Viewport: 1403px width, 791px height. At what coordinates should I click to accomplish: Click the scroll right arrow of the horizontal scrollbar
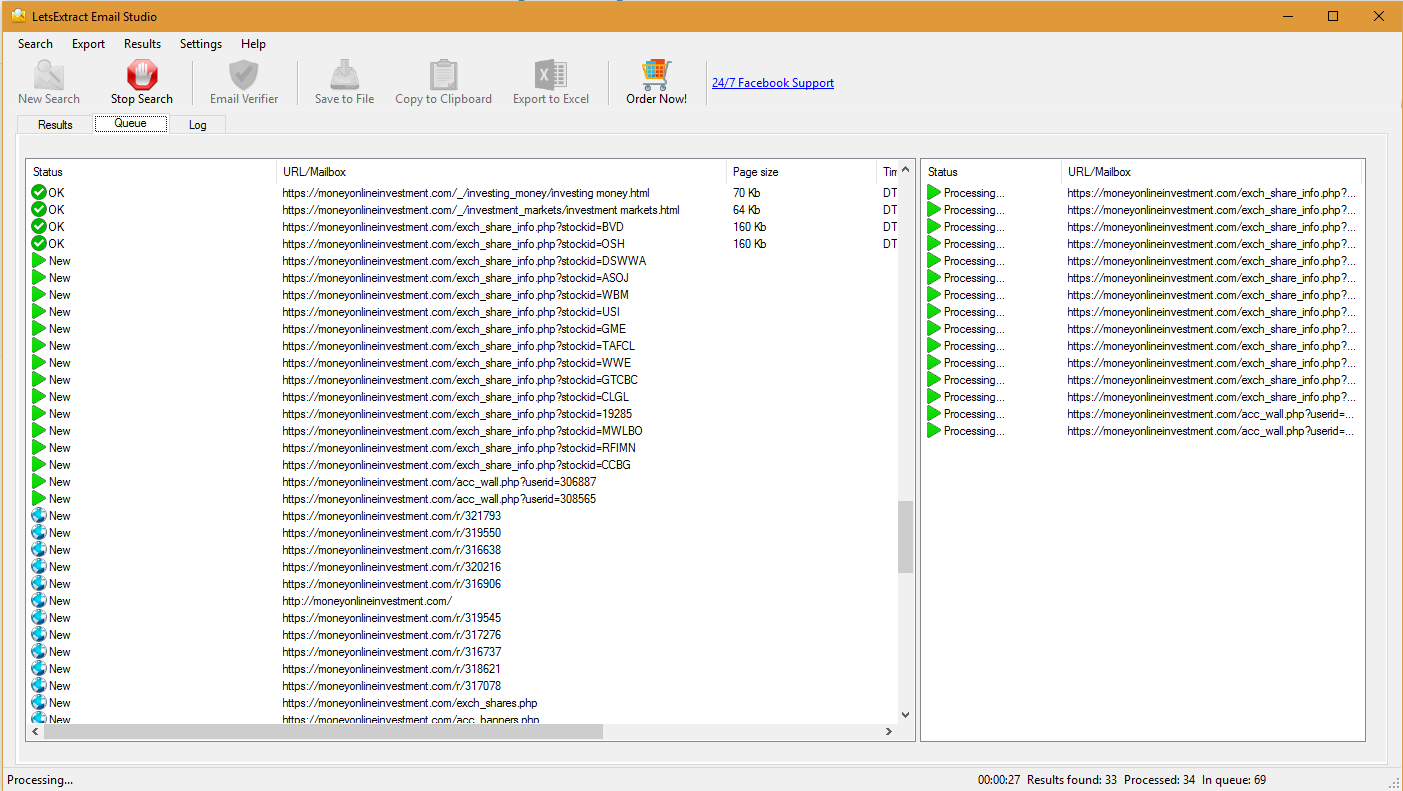point(888,732)
